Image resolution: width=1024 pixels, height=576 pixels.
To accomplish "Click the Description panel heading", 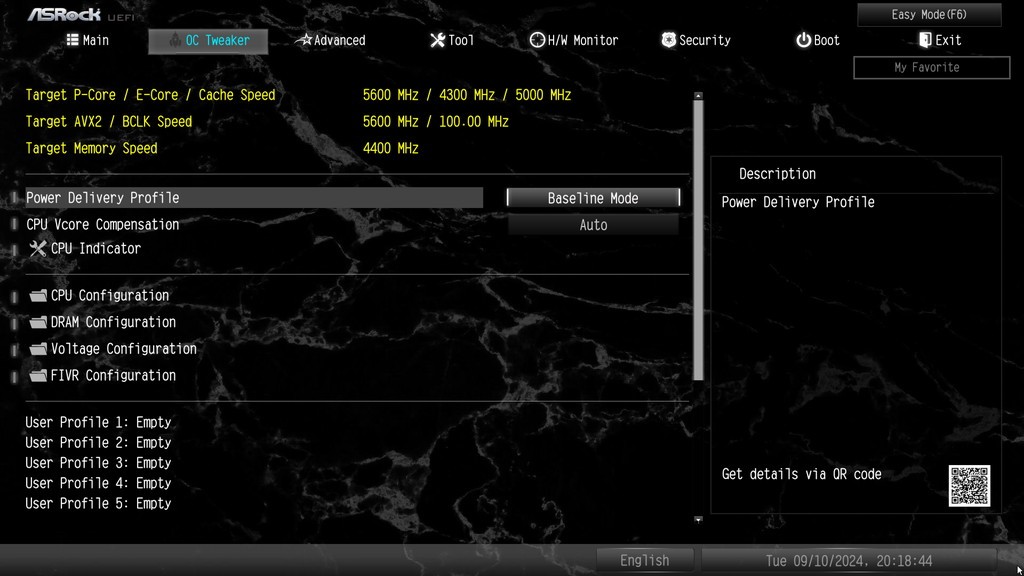I will (x=777, y=174).
